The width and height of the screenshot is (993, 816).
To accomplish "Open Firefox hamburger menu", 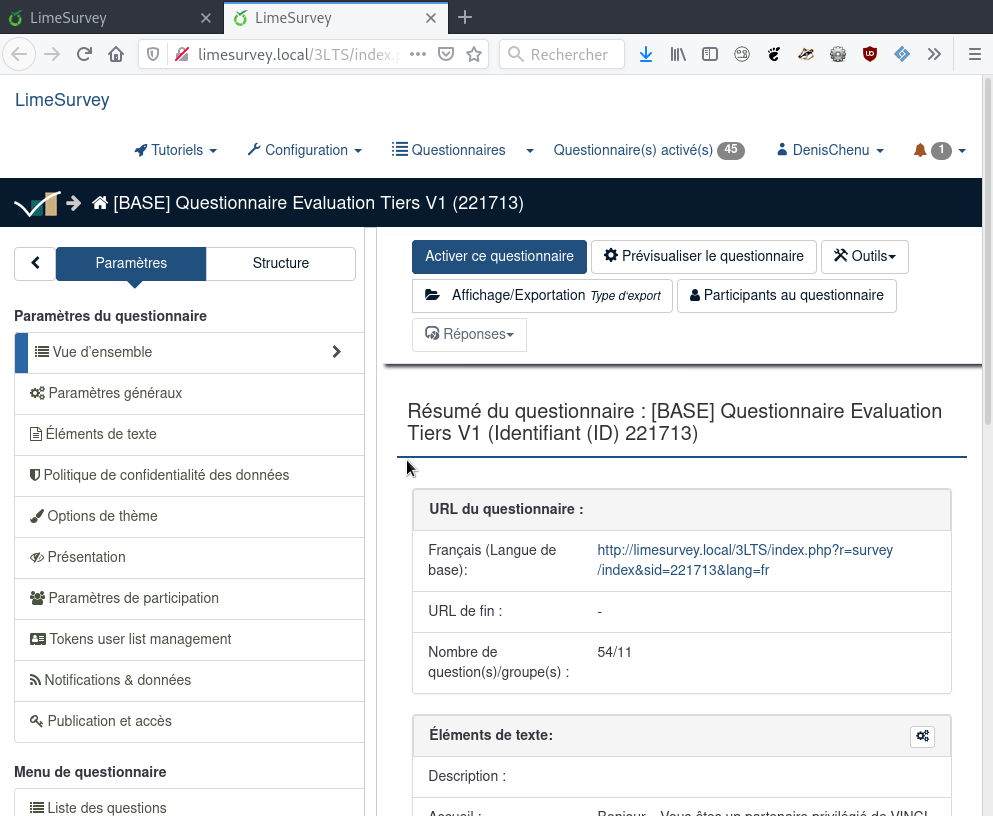I will (x=974, y=54).
